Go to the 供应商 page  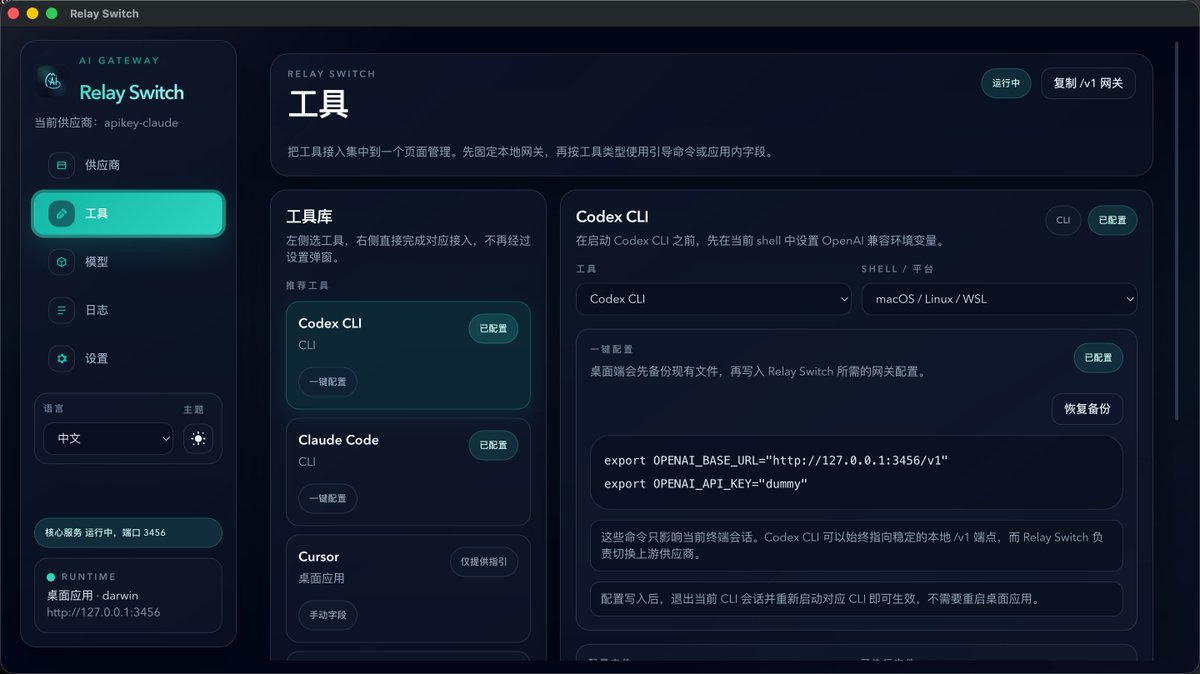pos(128,165)
